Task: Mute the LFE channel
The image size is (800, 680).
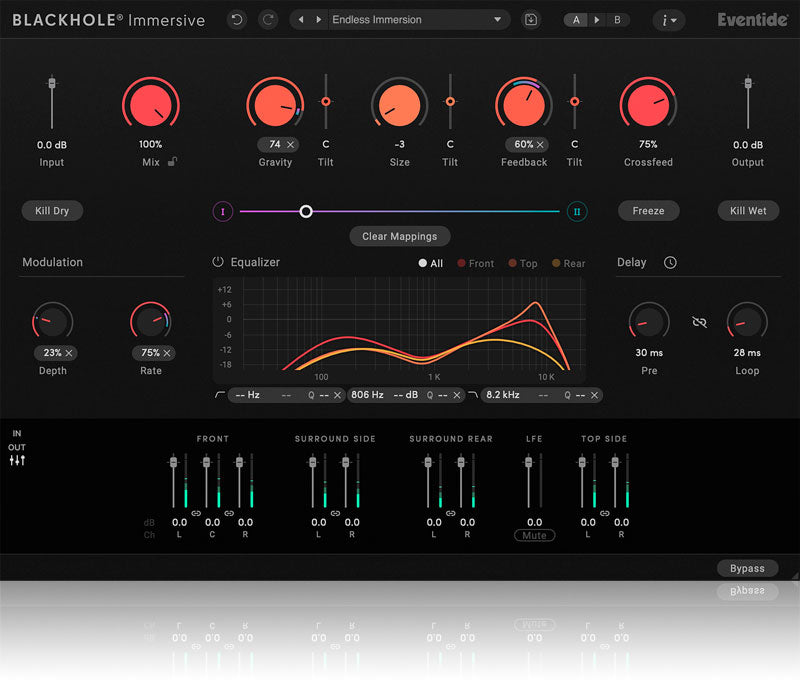Action: tap(534, 535)
